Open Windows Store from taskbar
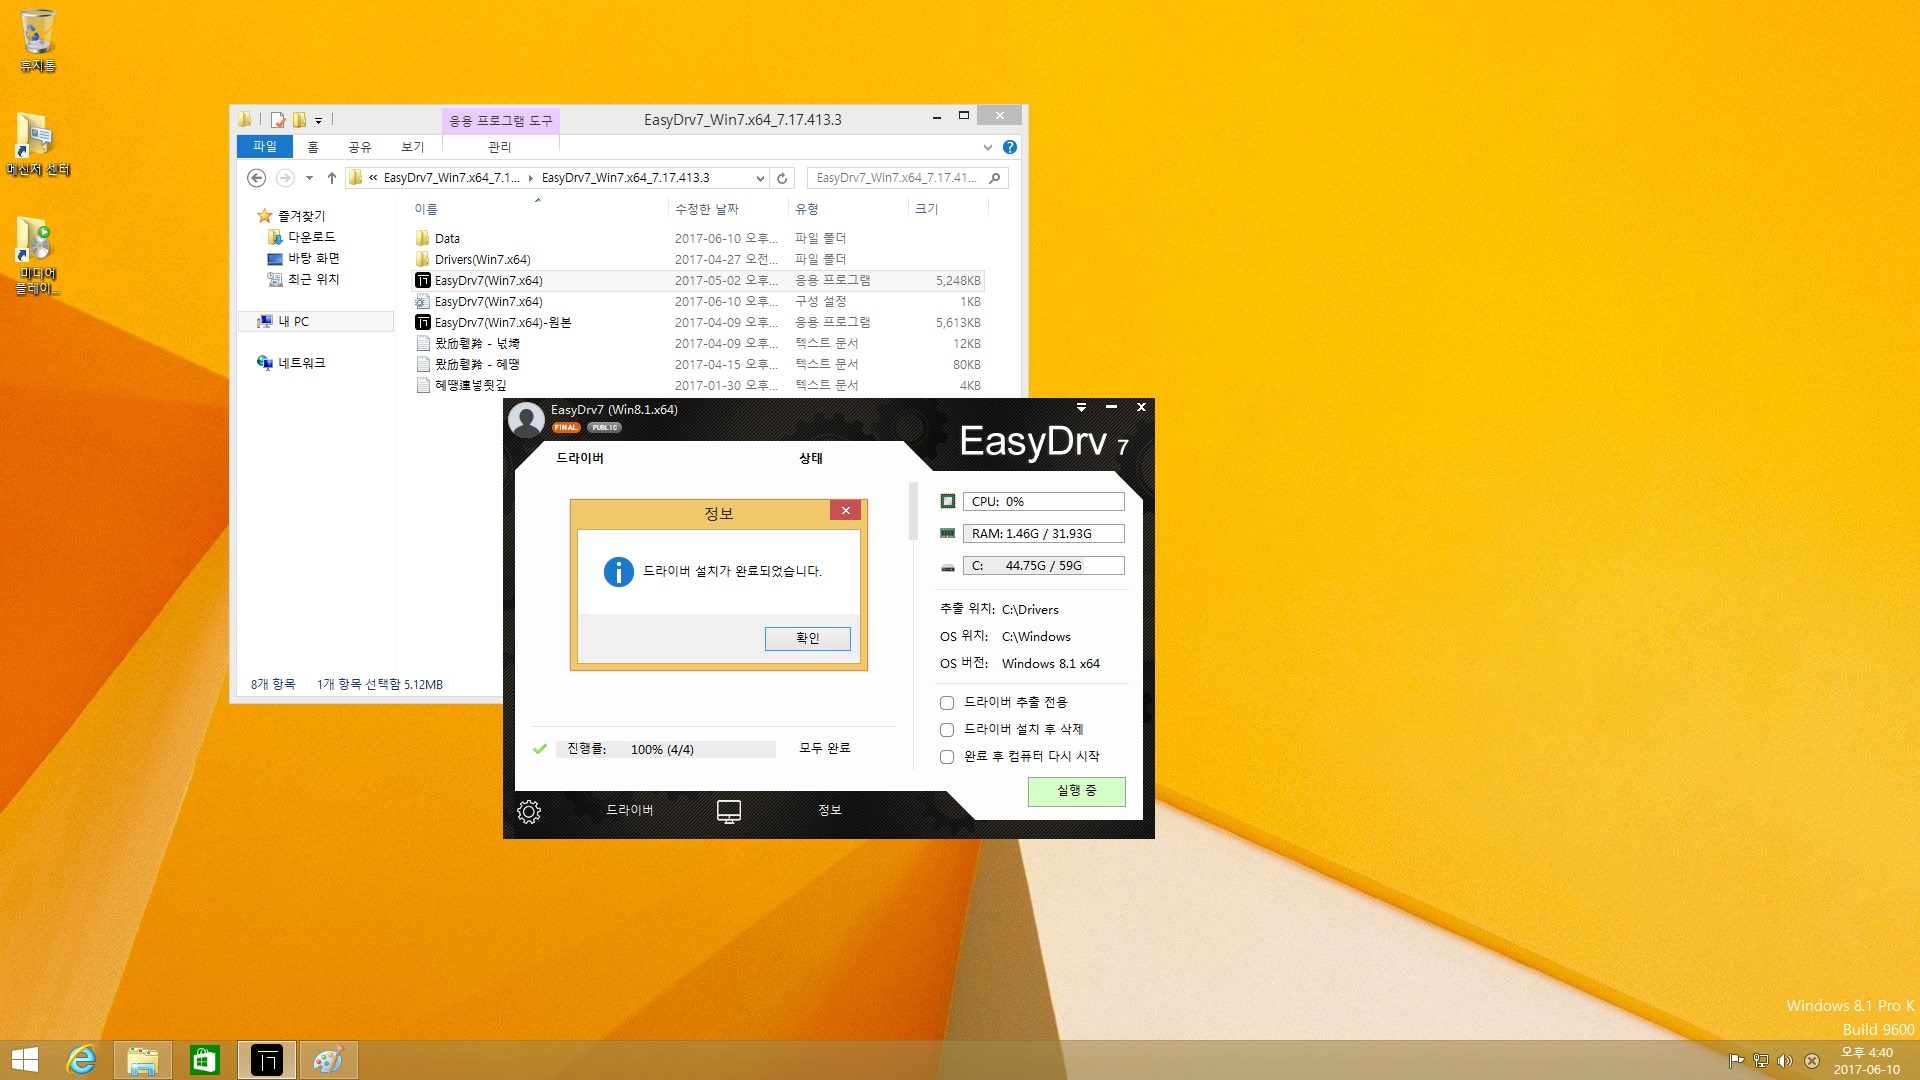1920x1080 pixels. point(204,1060)
